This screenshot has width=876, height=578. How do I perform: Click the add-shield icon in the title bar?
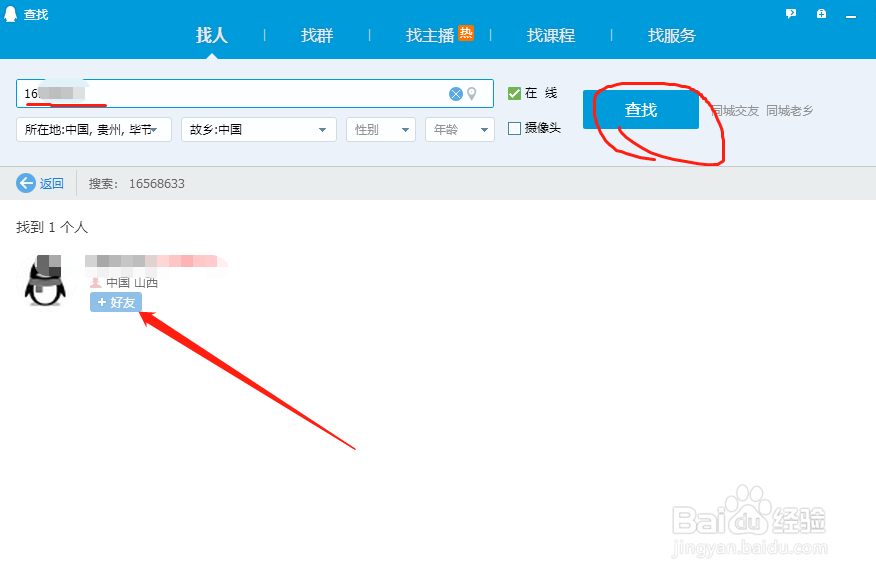[821, 13]
